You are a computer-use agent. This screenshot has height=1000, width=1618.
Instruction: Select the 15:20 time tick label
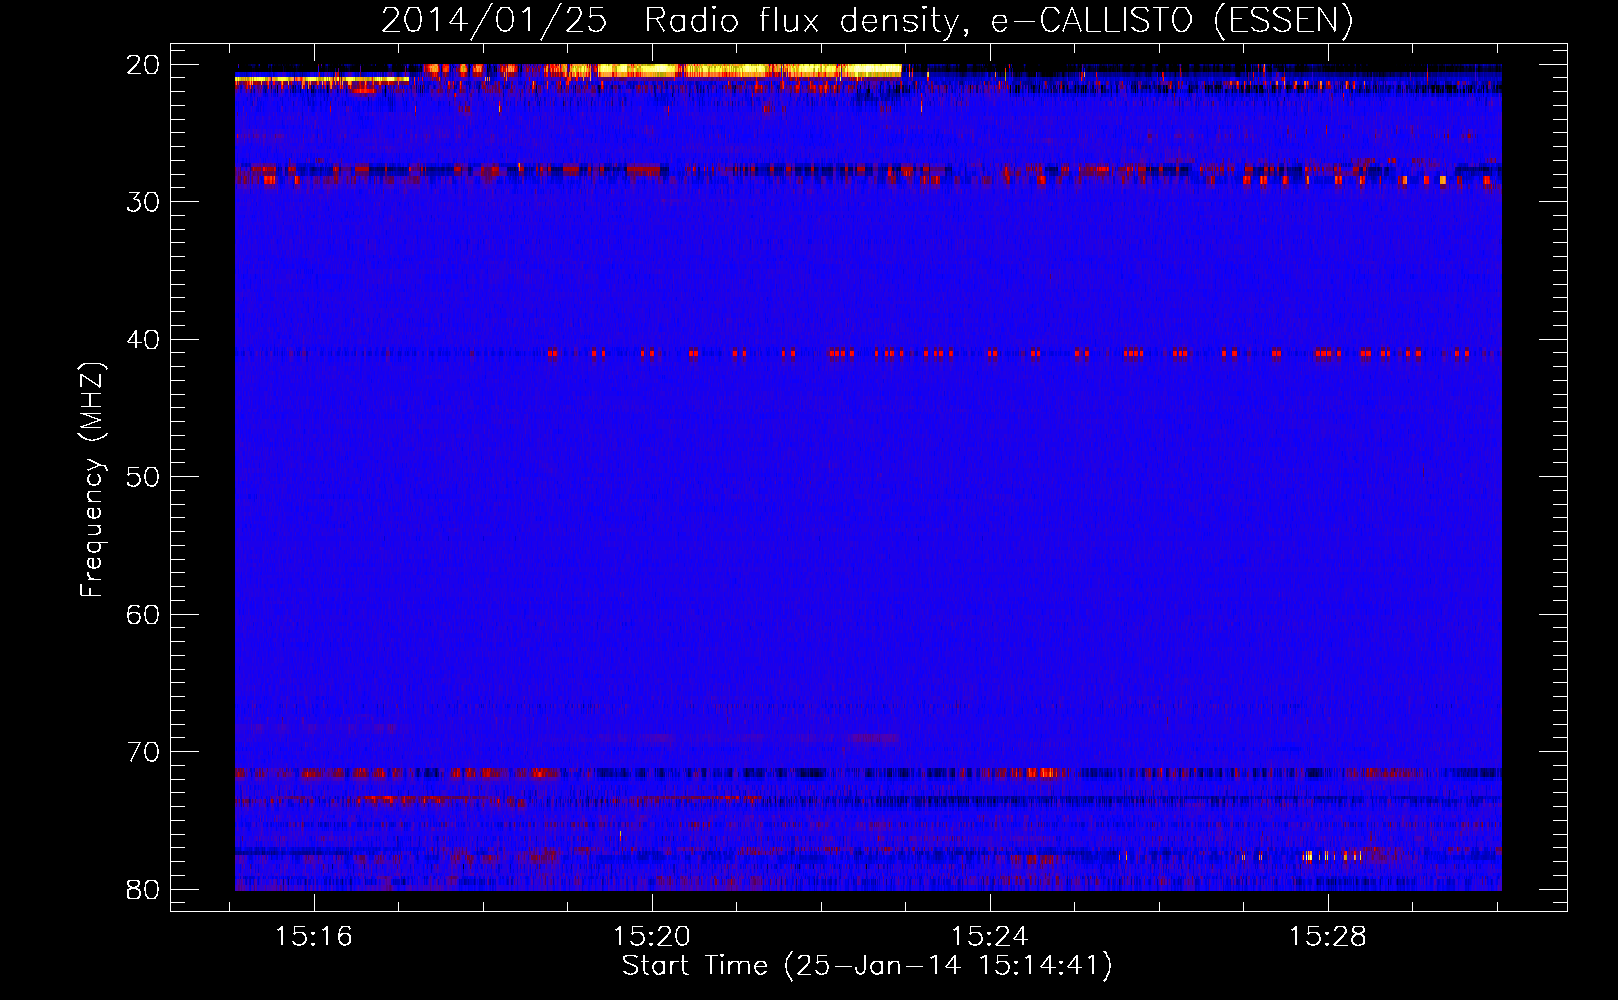tap(652, 936)
